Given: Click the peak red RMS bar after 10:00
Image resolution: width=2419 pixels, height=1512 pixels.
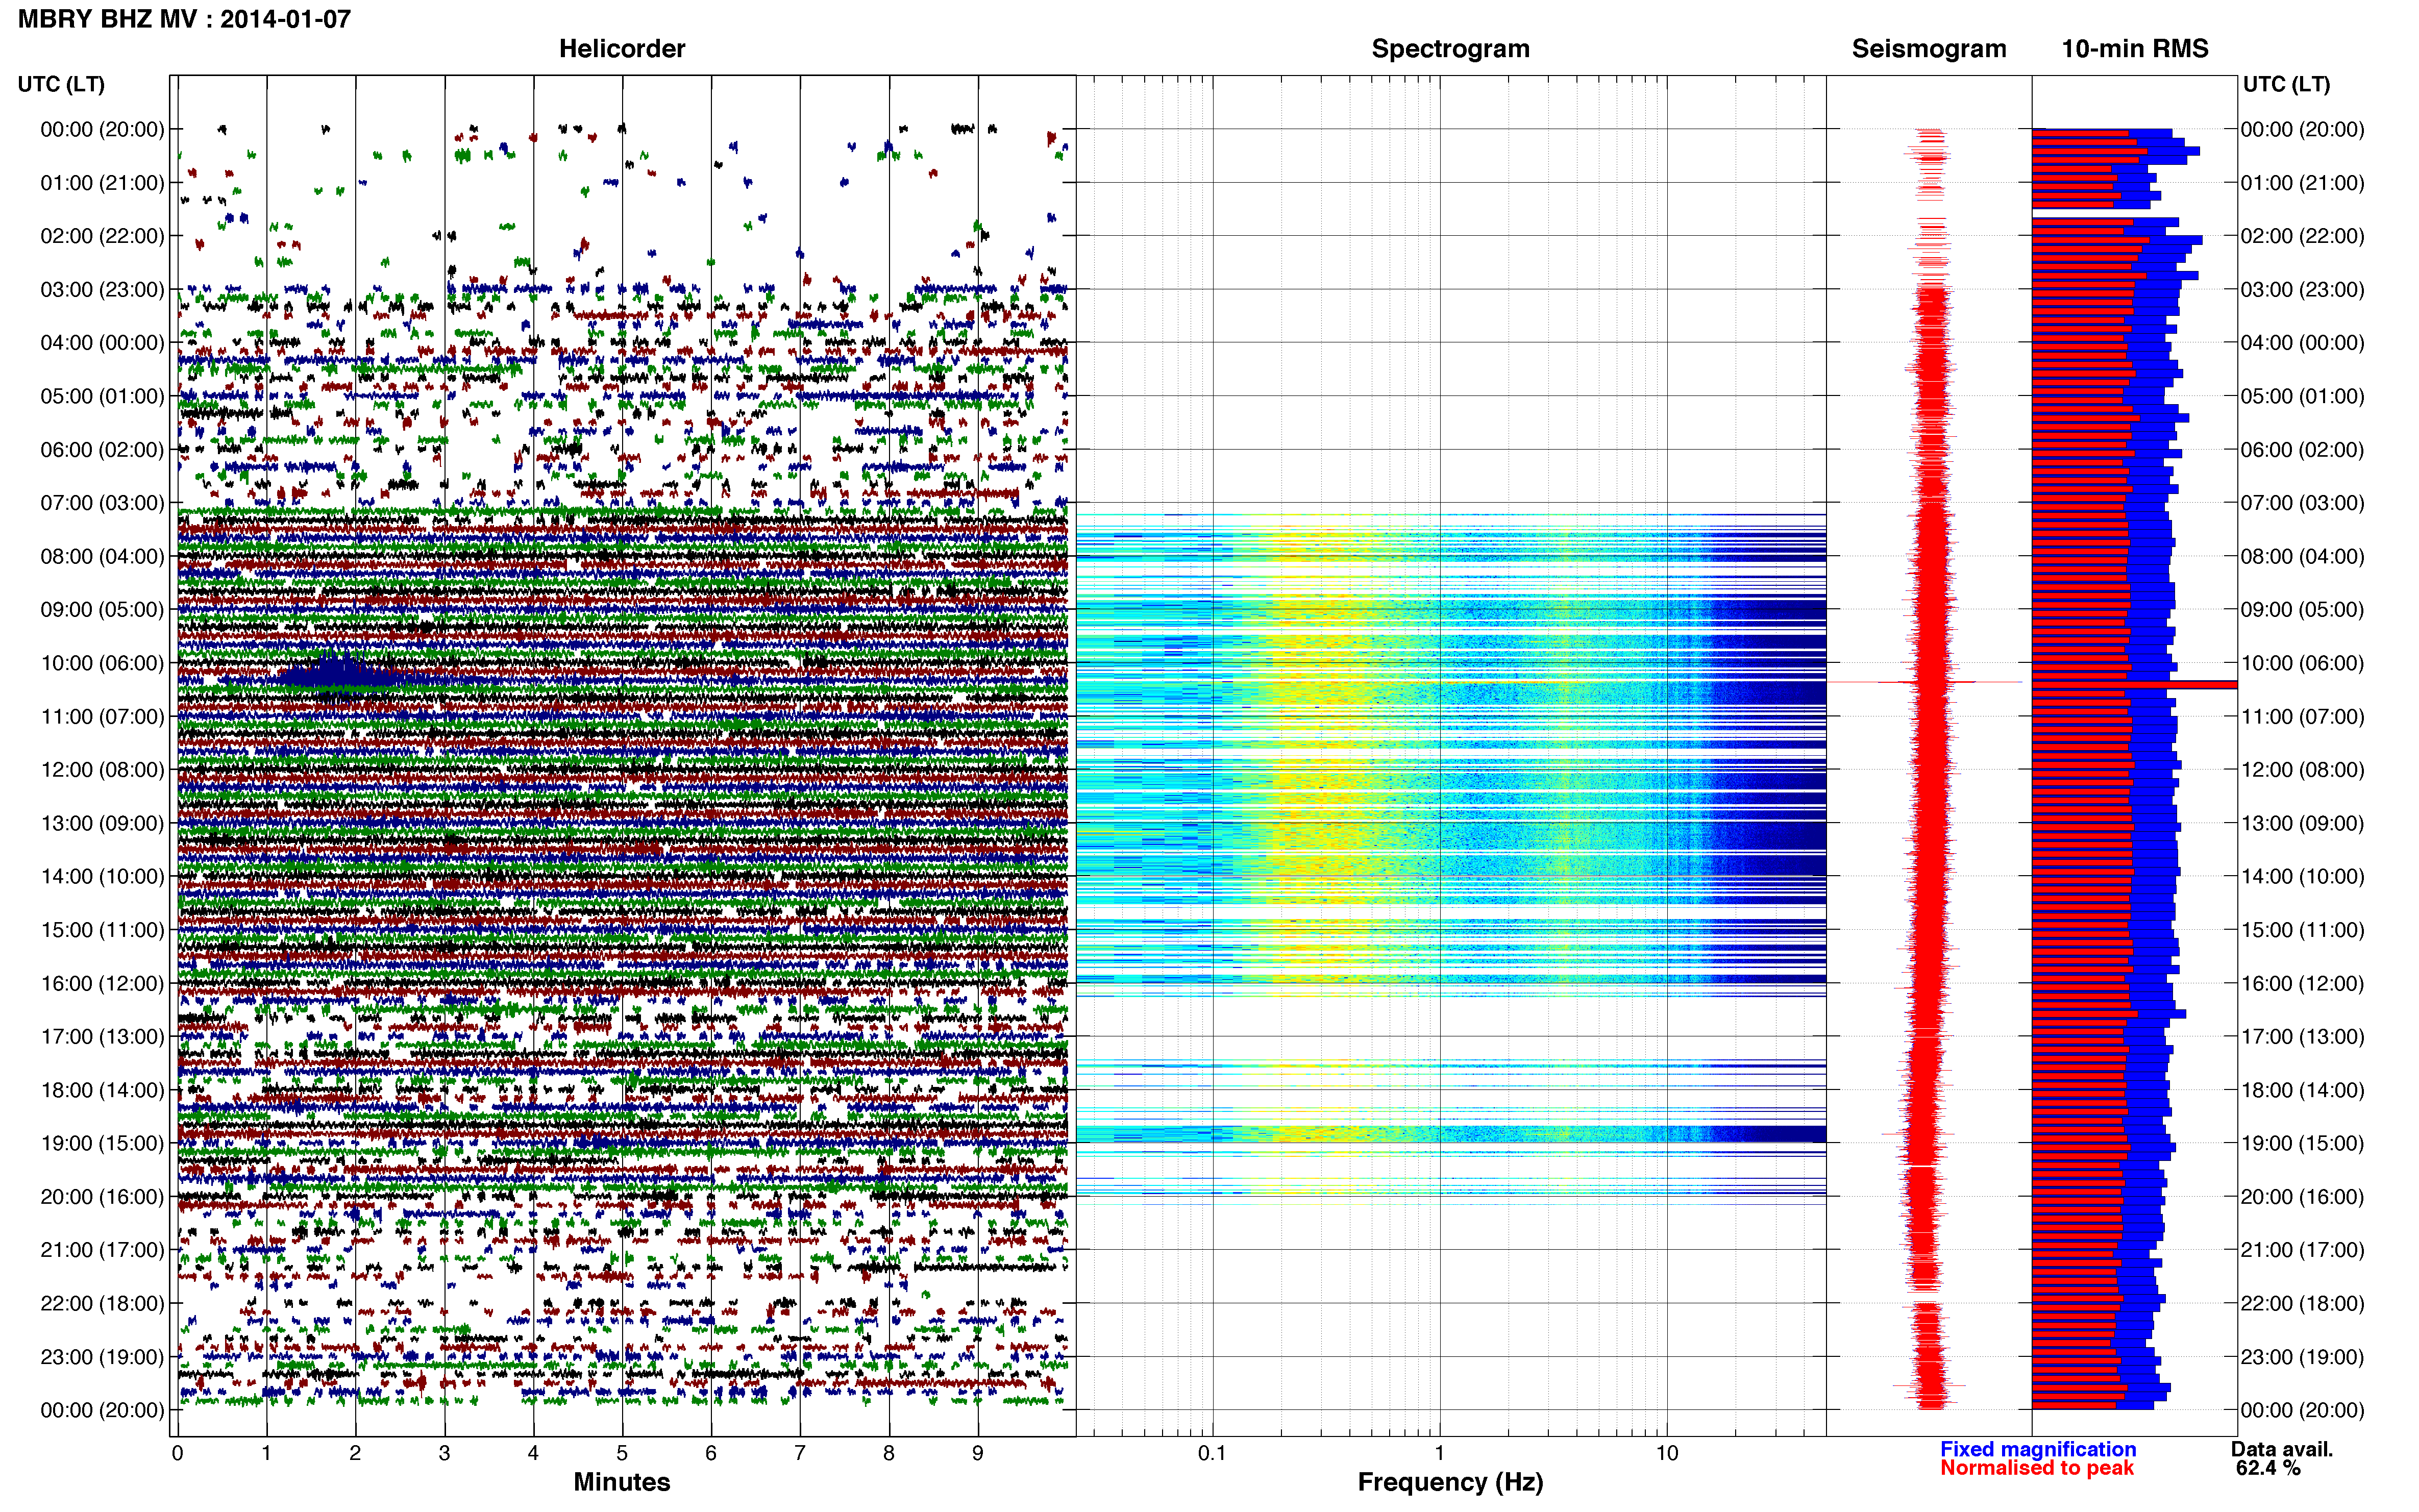Looking at the screenshot, I should (x=2134, y=685).
